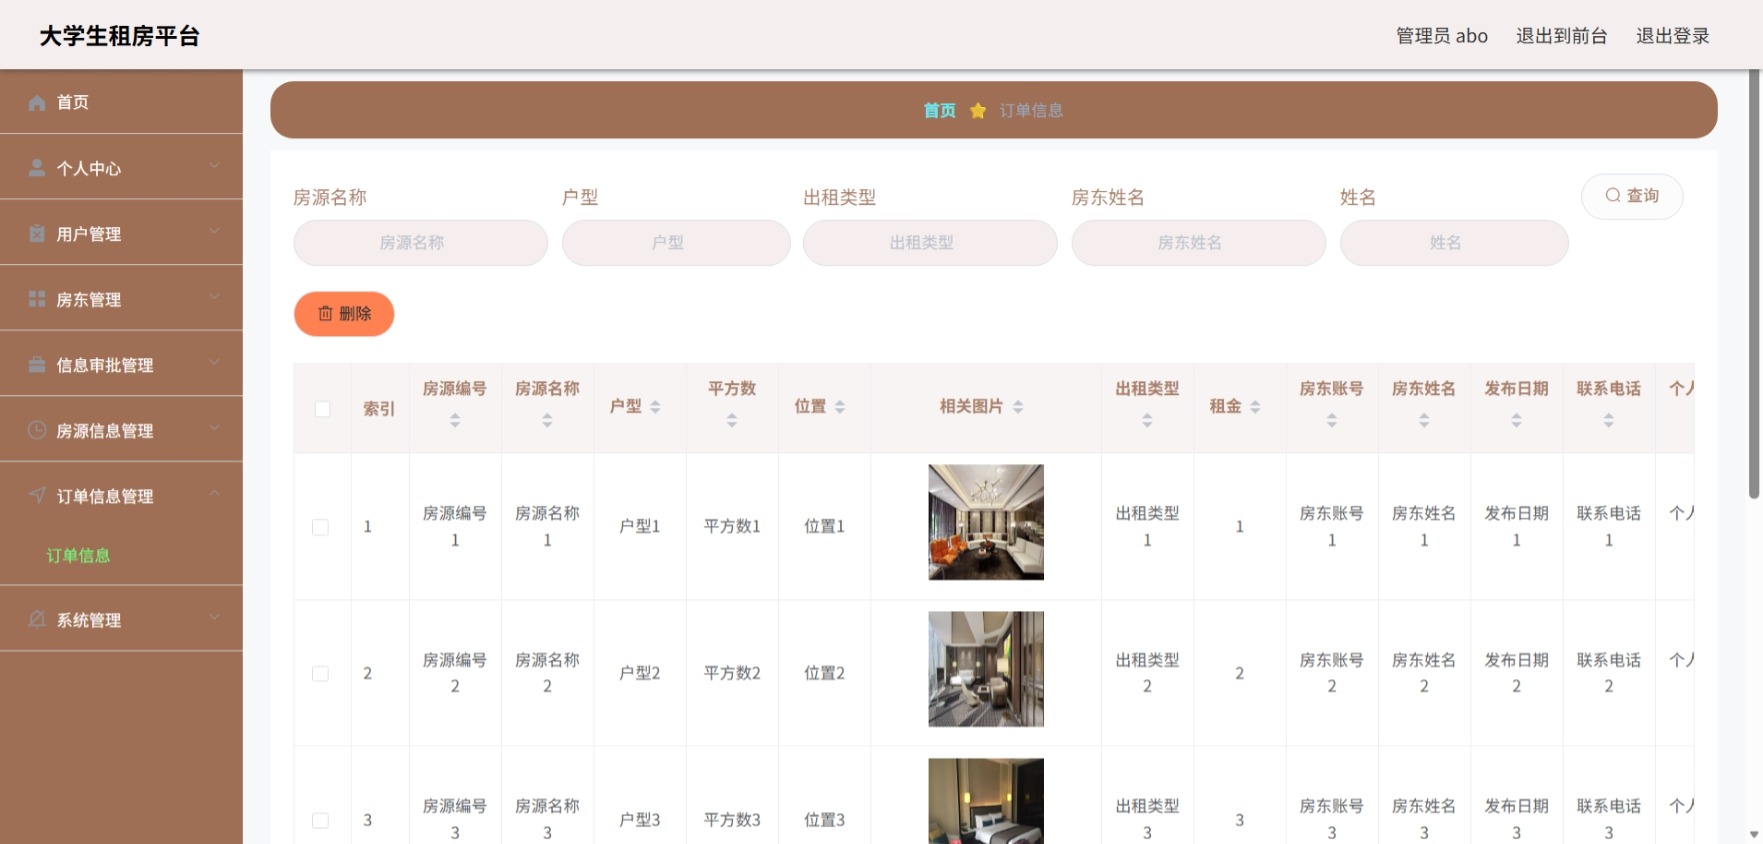Click the 姓名 search input field
Viewport: 1763px width, 844px height.
[x=1454, y=243]
